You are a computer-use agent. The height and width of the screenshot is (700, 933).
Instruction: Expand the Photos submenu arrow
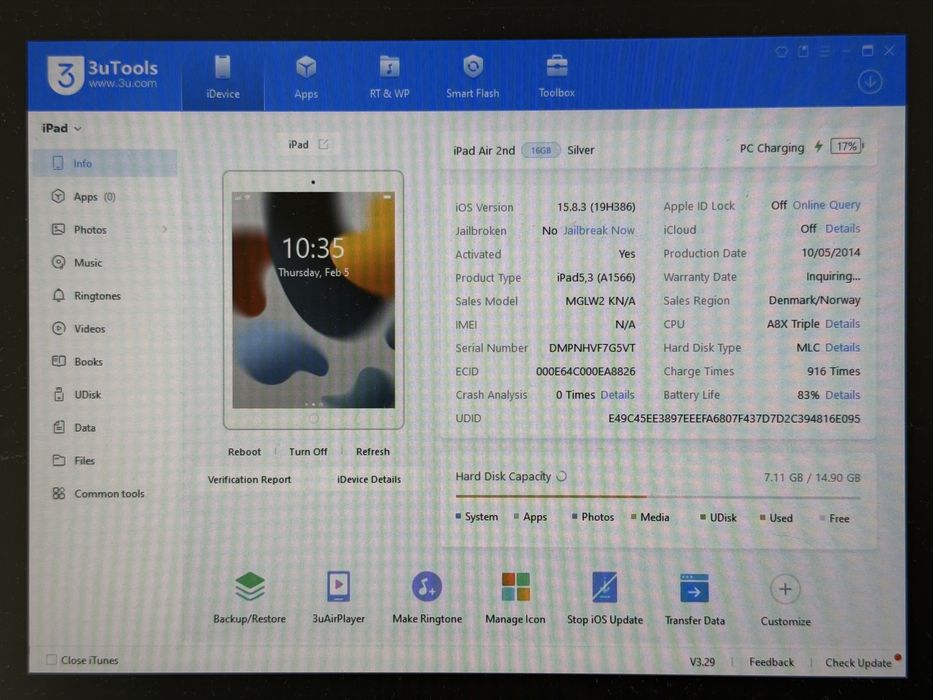(165, 229)
